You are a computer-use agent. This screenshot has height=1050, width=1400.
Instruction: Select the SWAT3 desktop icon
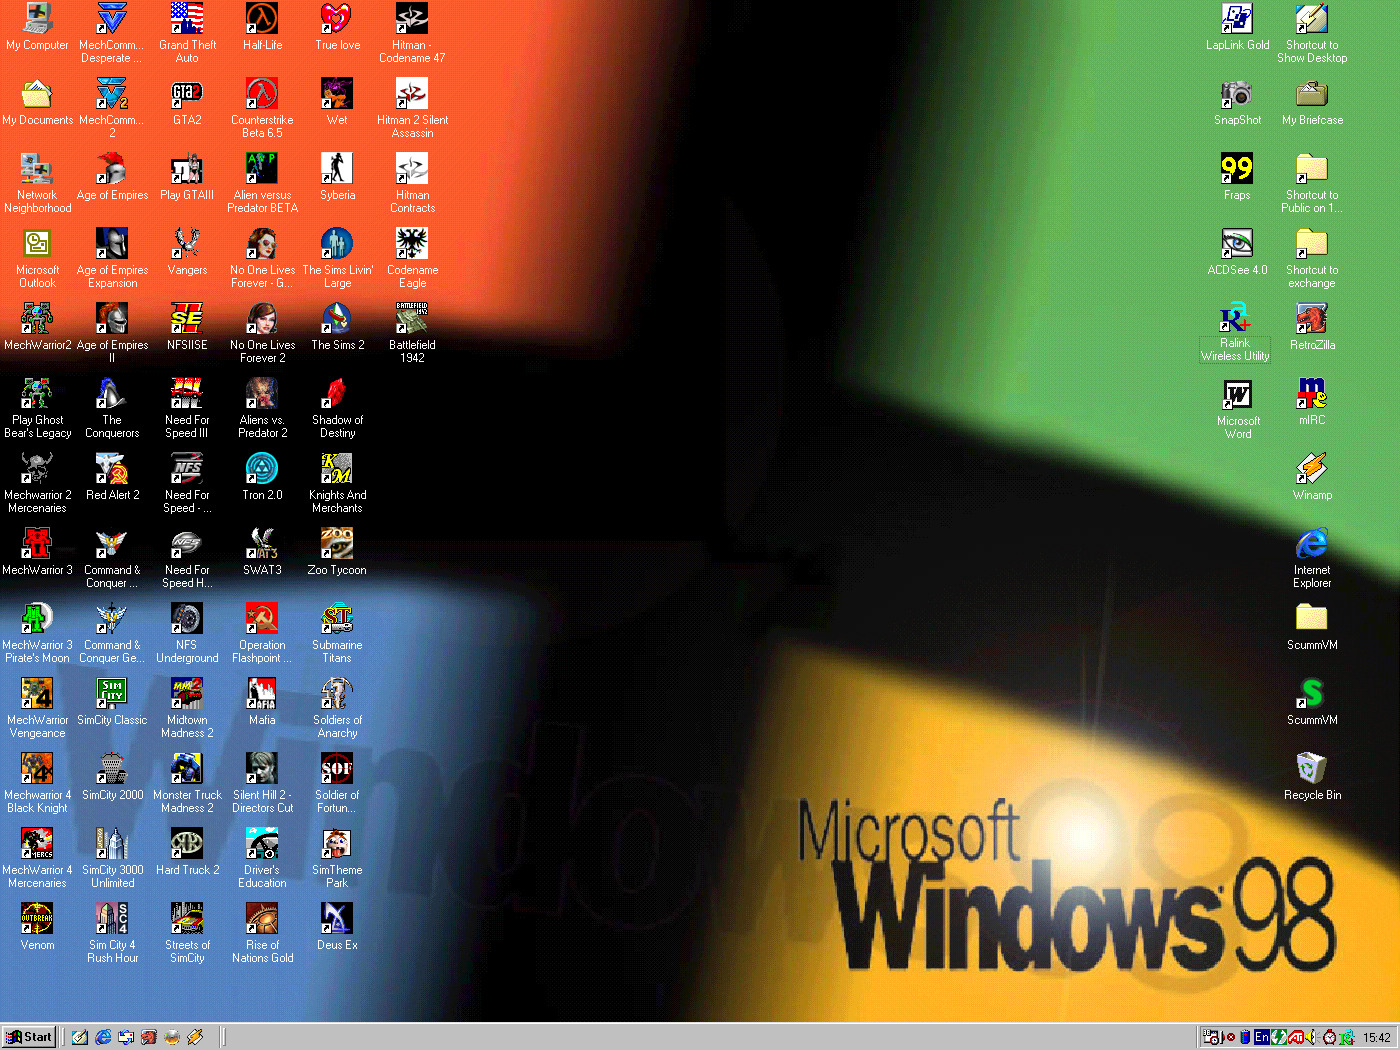point(262,552)
